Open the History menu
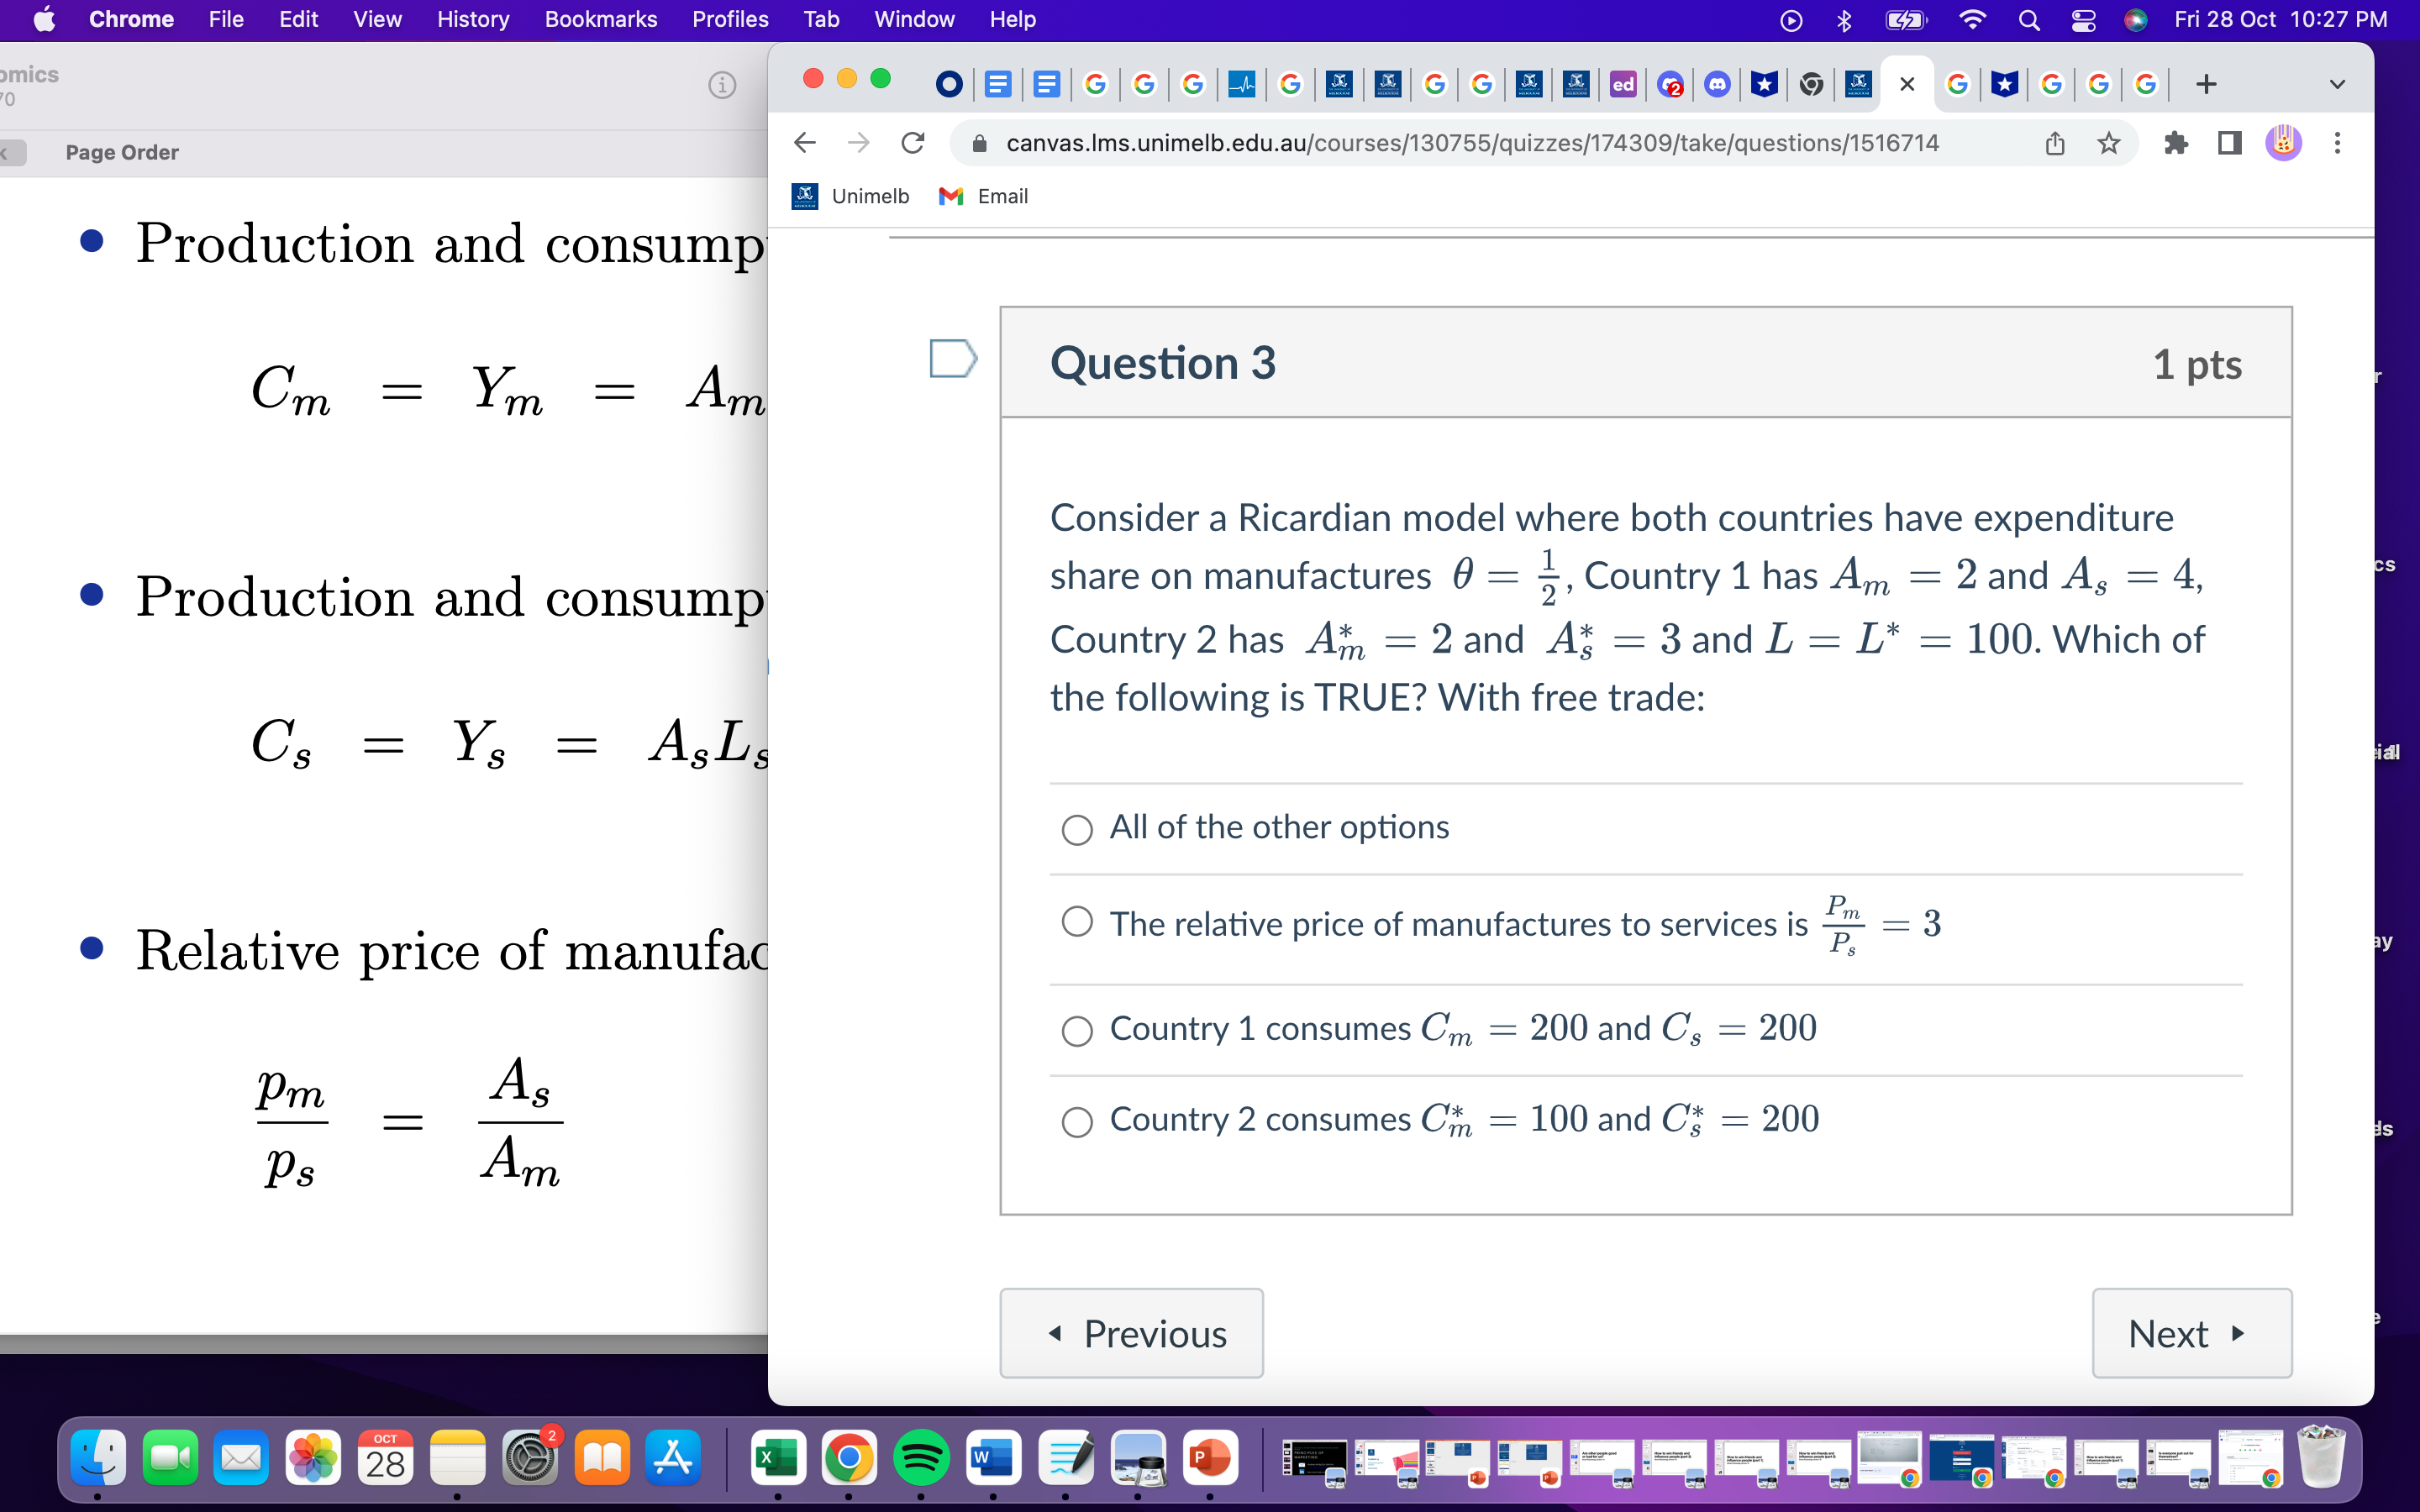 pyautogui.click(x=472, y=20)
